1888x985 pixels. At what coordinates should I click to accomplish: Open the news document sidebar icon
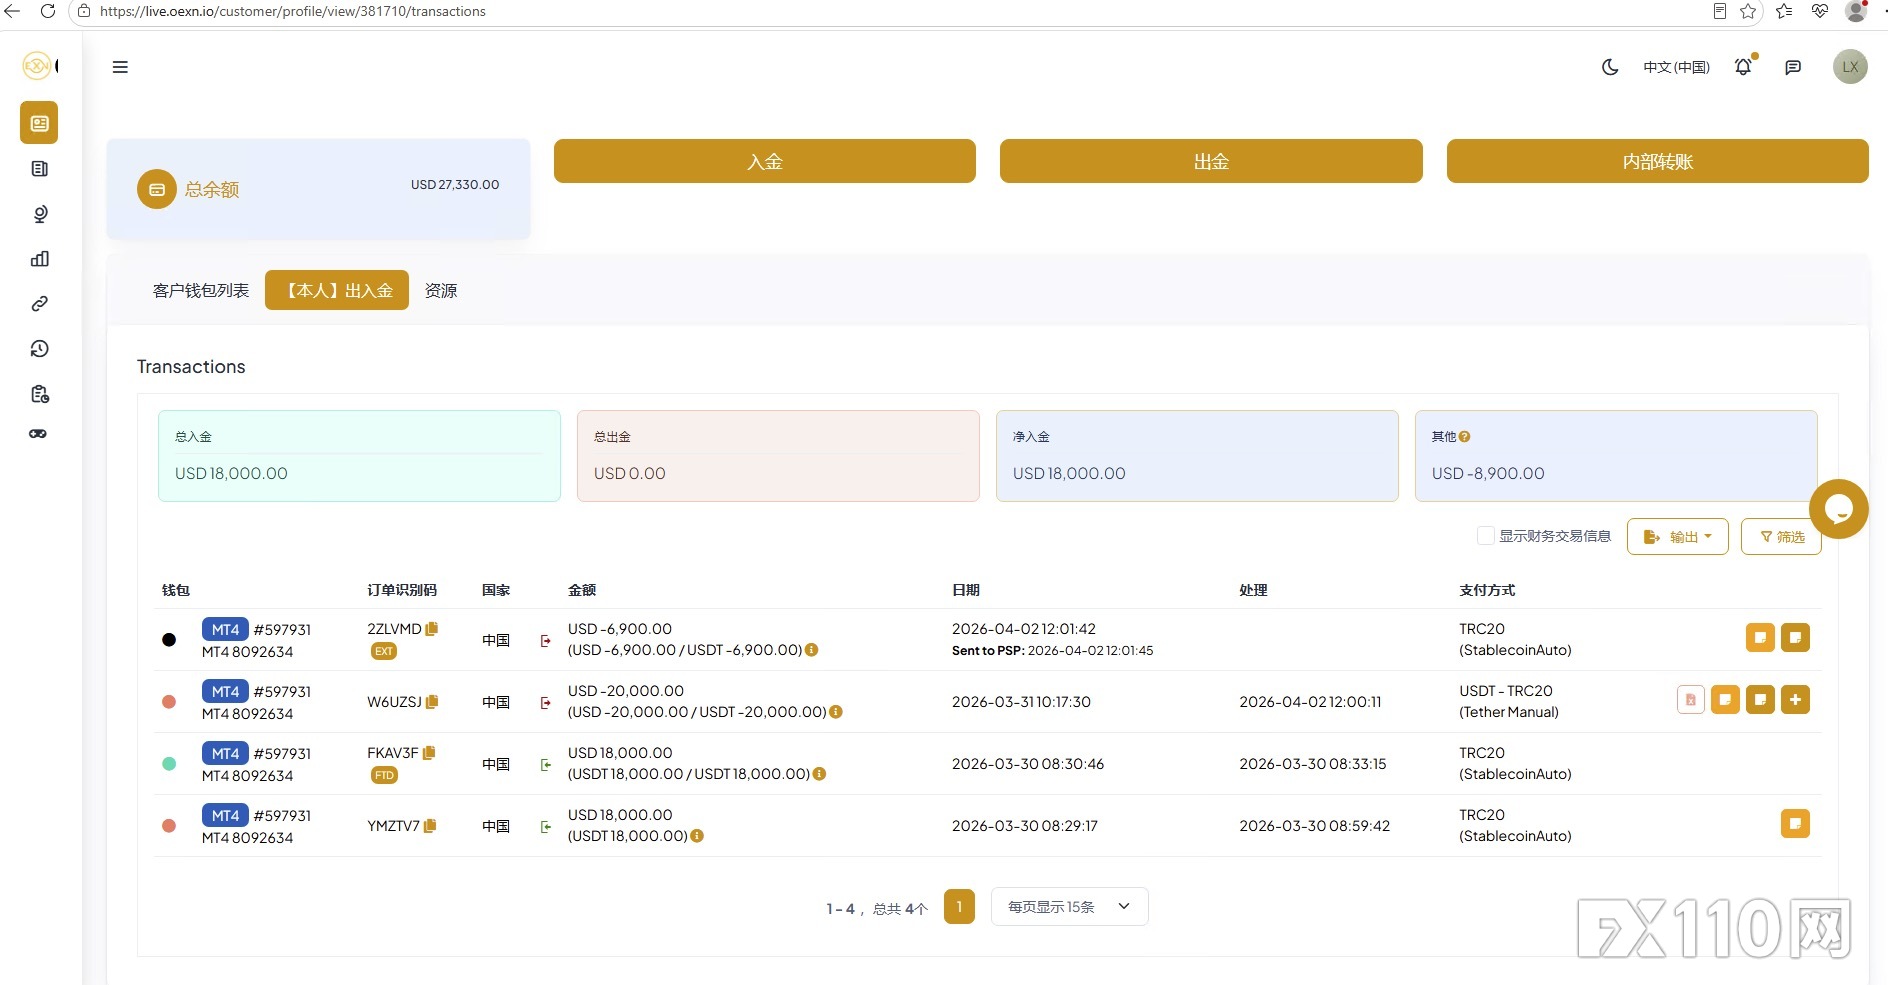click(x=39, y=169)
